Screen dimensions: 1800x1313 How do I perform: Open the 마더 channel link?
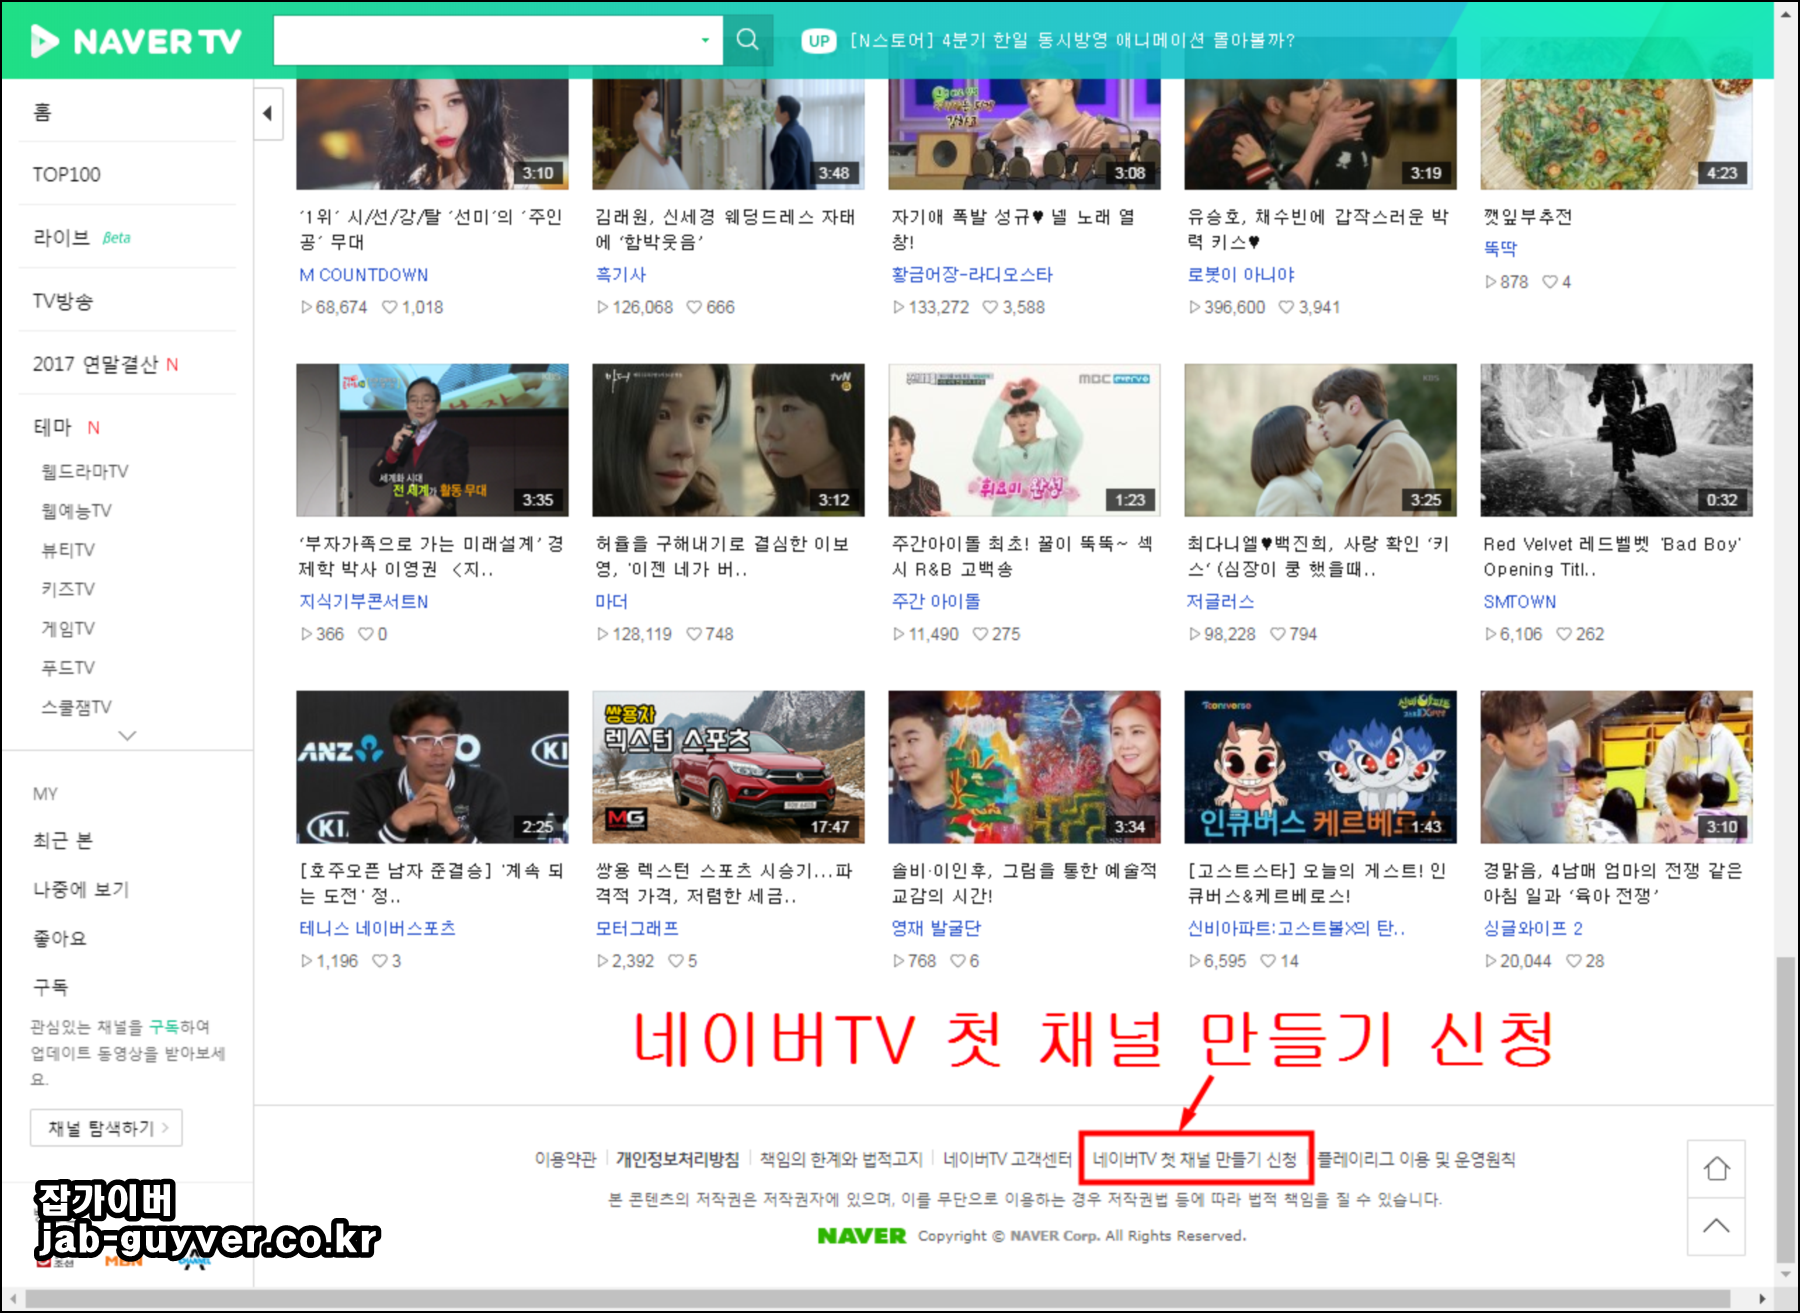click(612, 601)
